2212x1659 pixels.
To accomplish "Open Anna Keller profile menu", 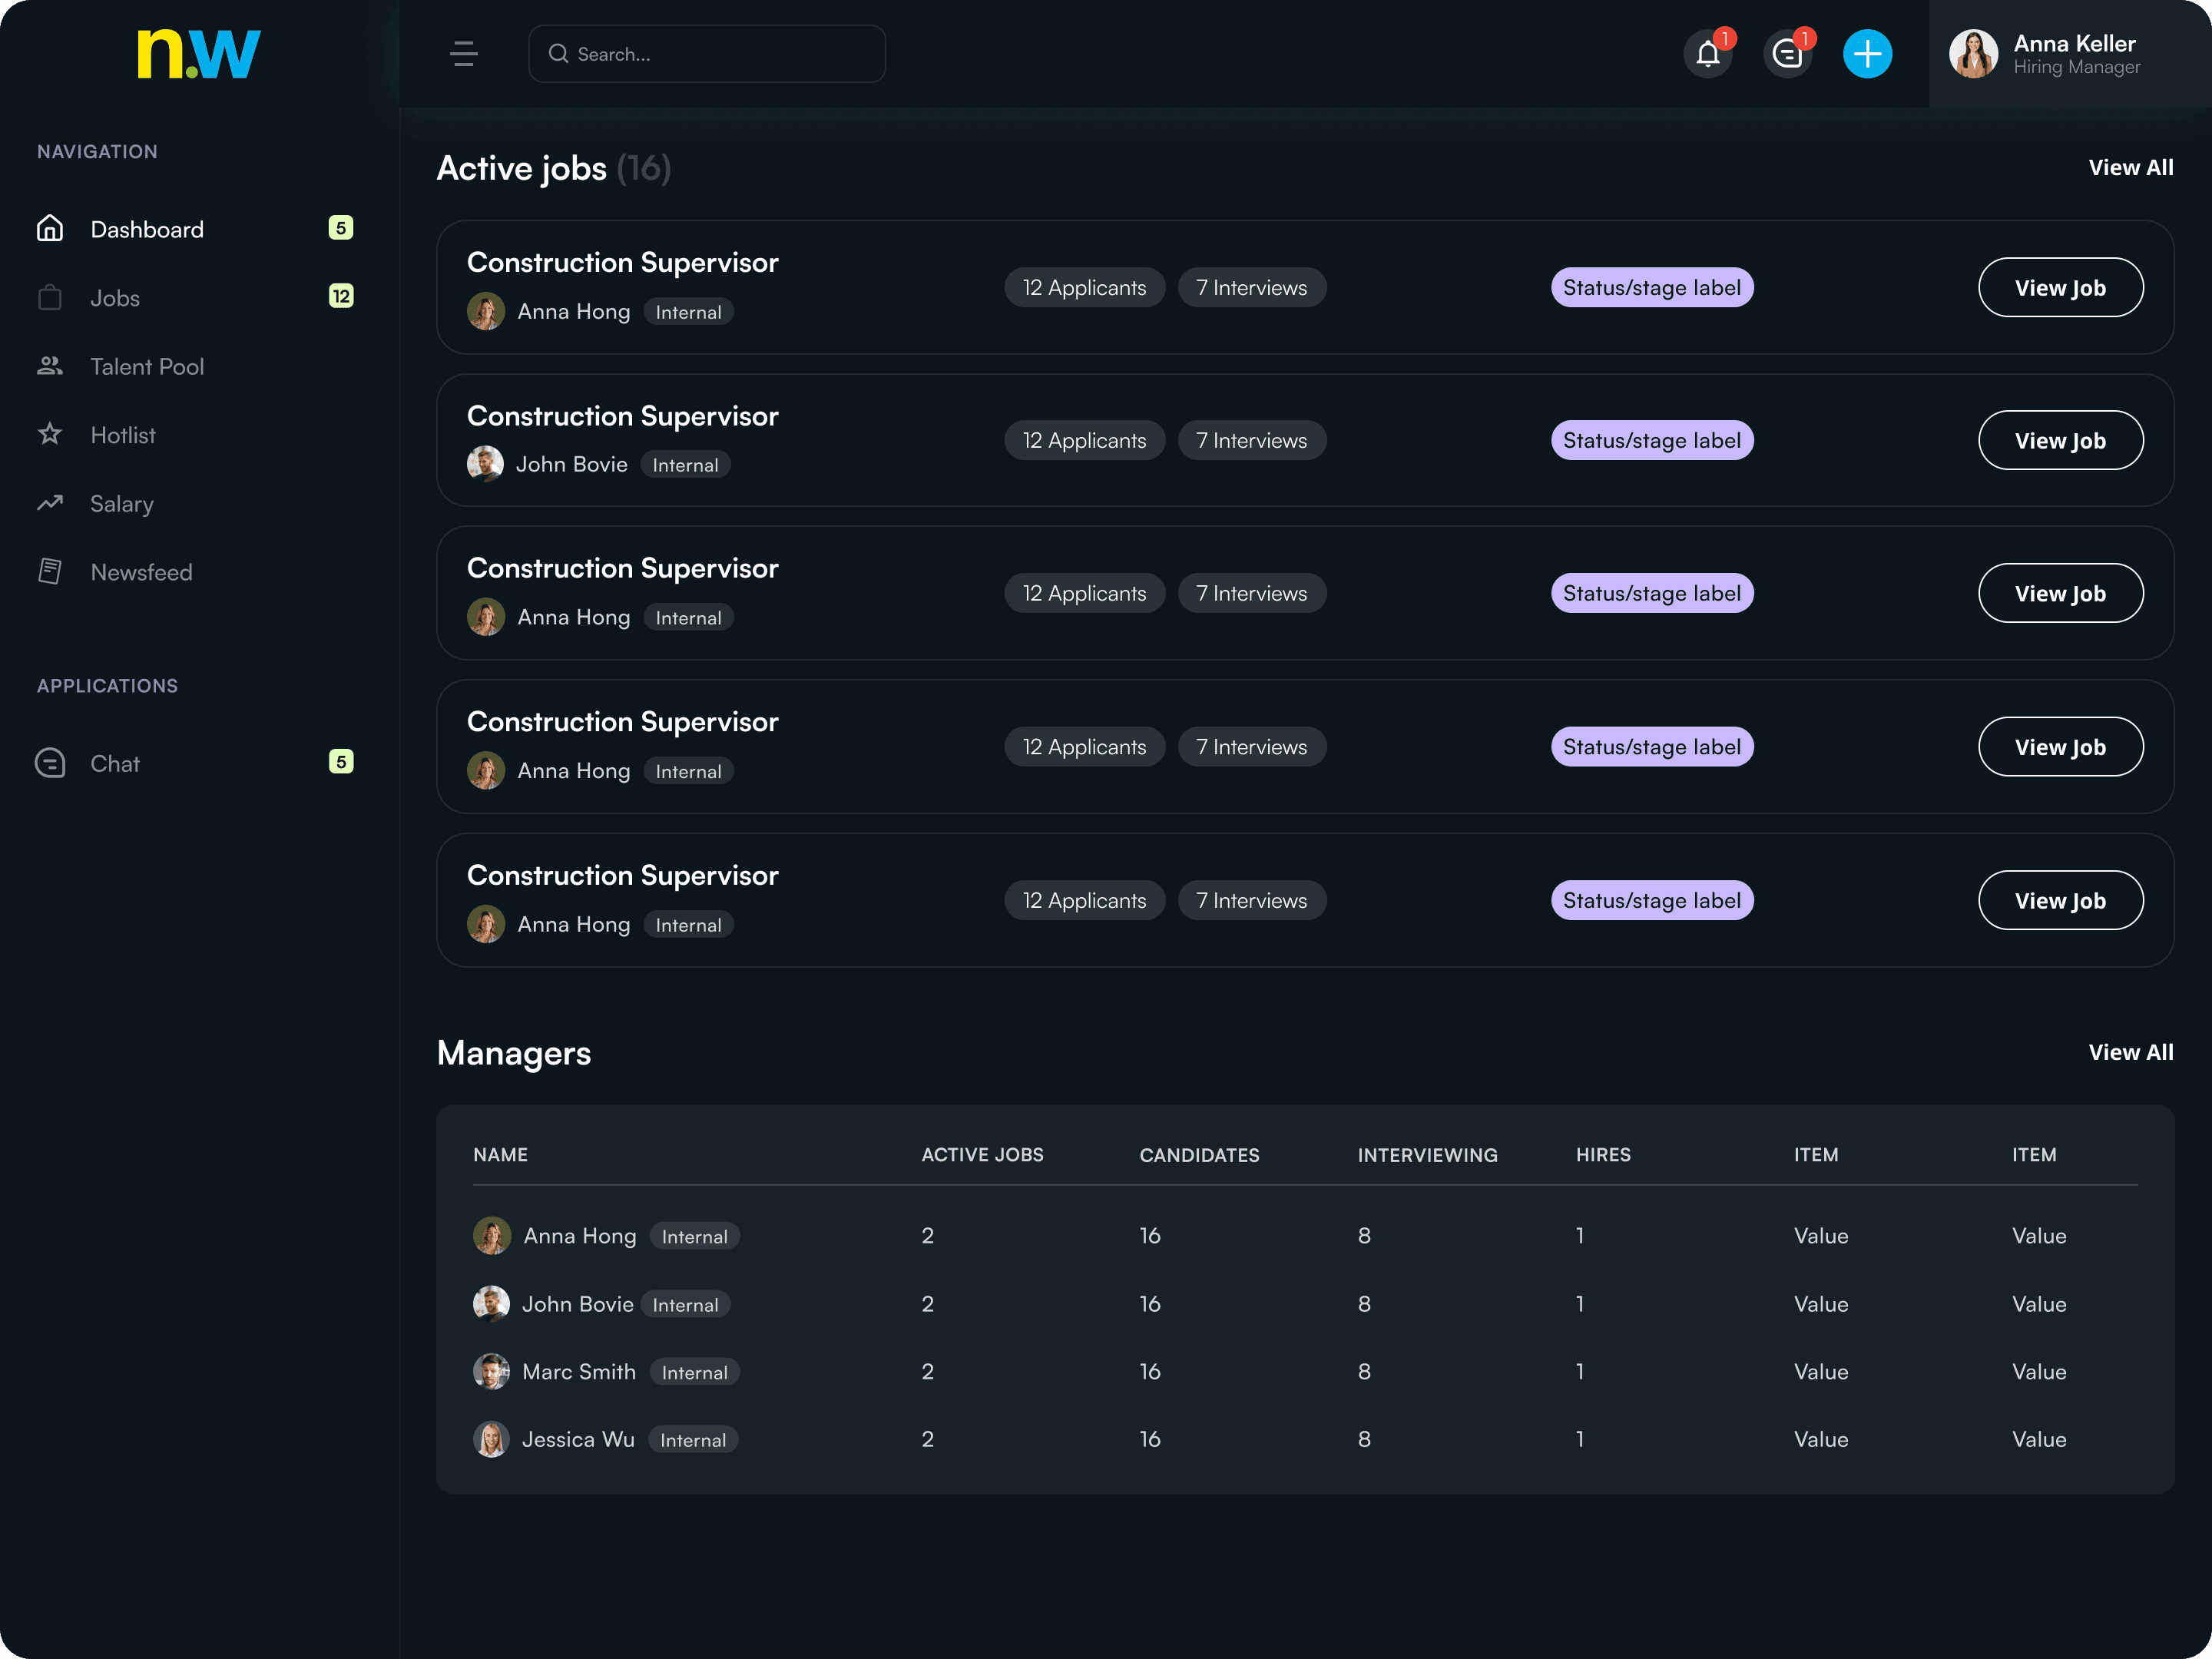I will tap(2046, 54).
